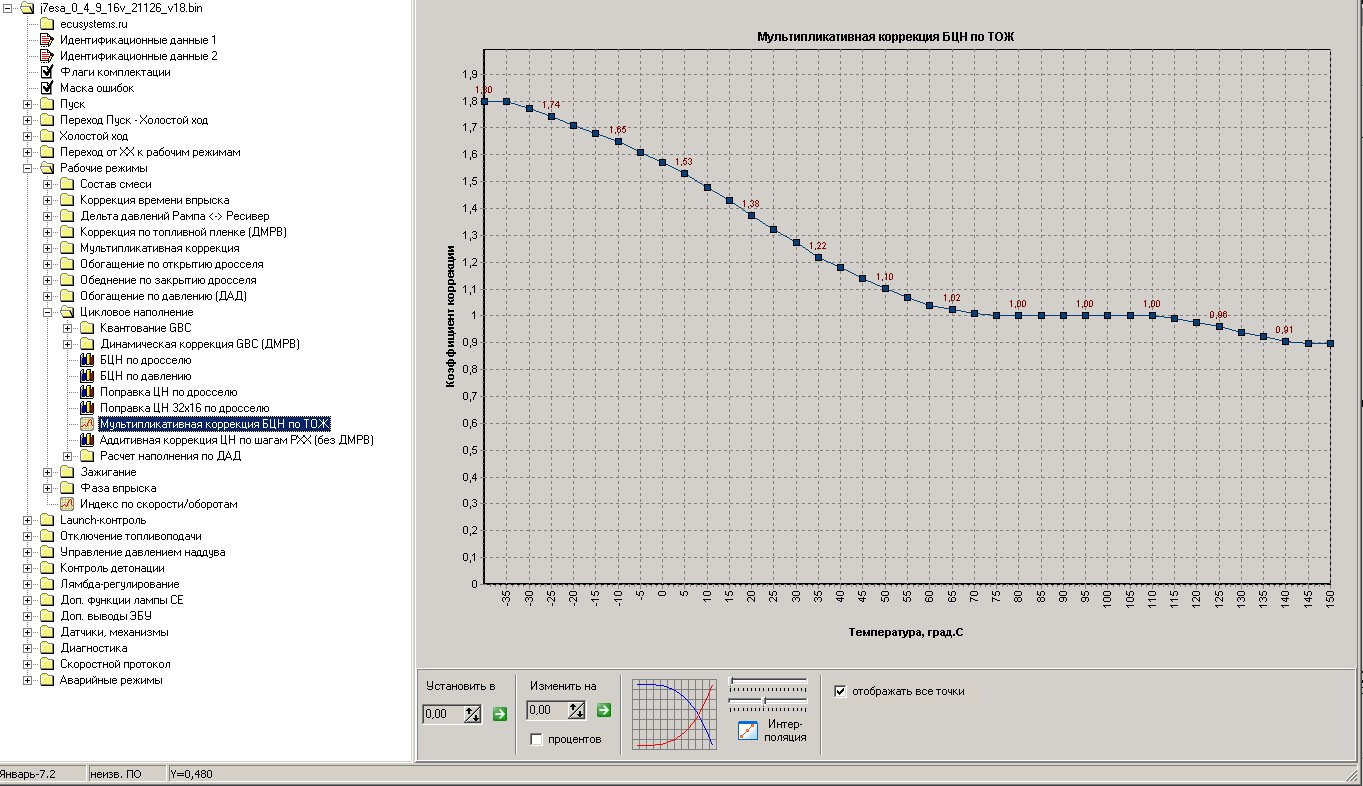Click the Установить в value field
1363x786 pixels.
tap(444, 713)
